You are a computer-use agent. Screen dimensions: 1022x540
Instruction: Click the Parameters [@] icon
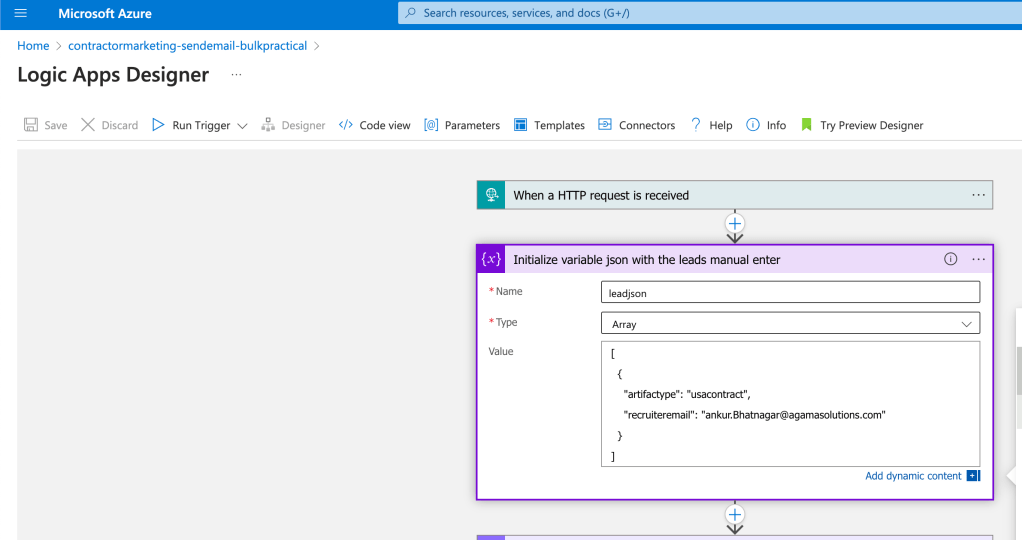coord(431,125)
